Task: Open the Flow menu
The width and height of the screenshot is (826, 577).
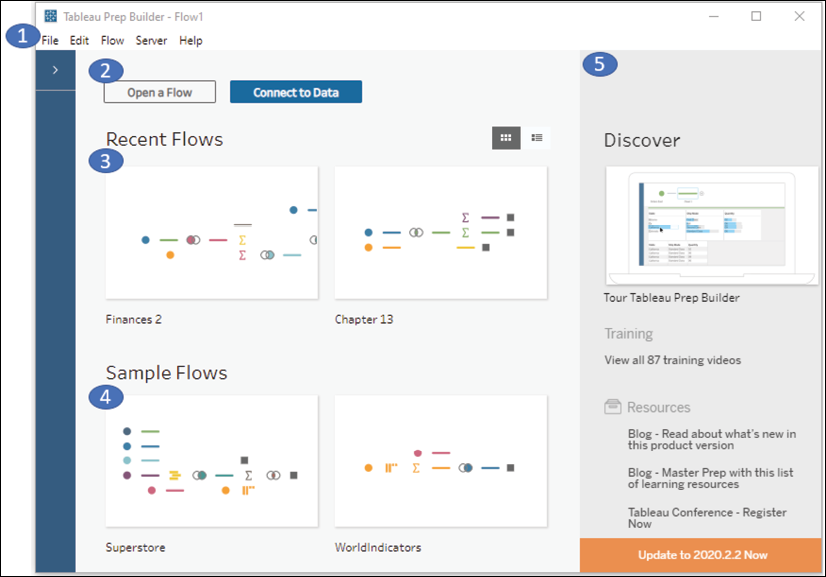Action: pos(112,41)
